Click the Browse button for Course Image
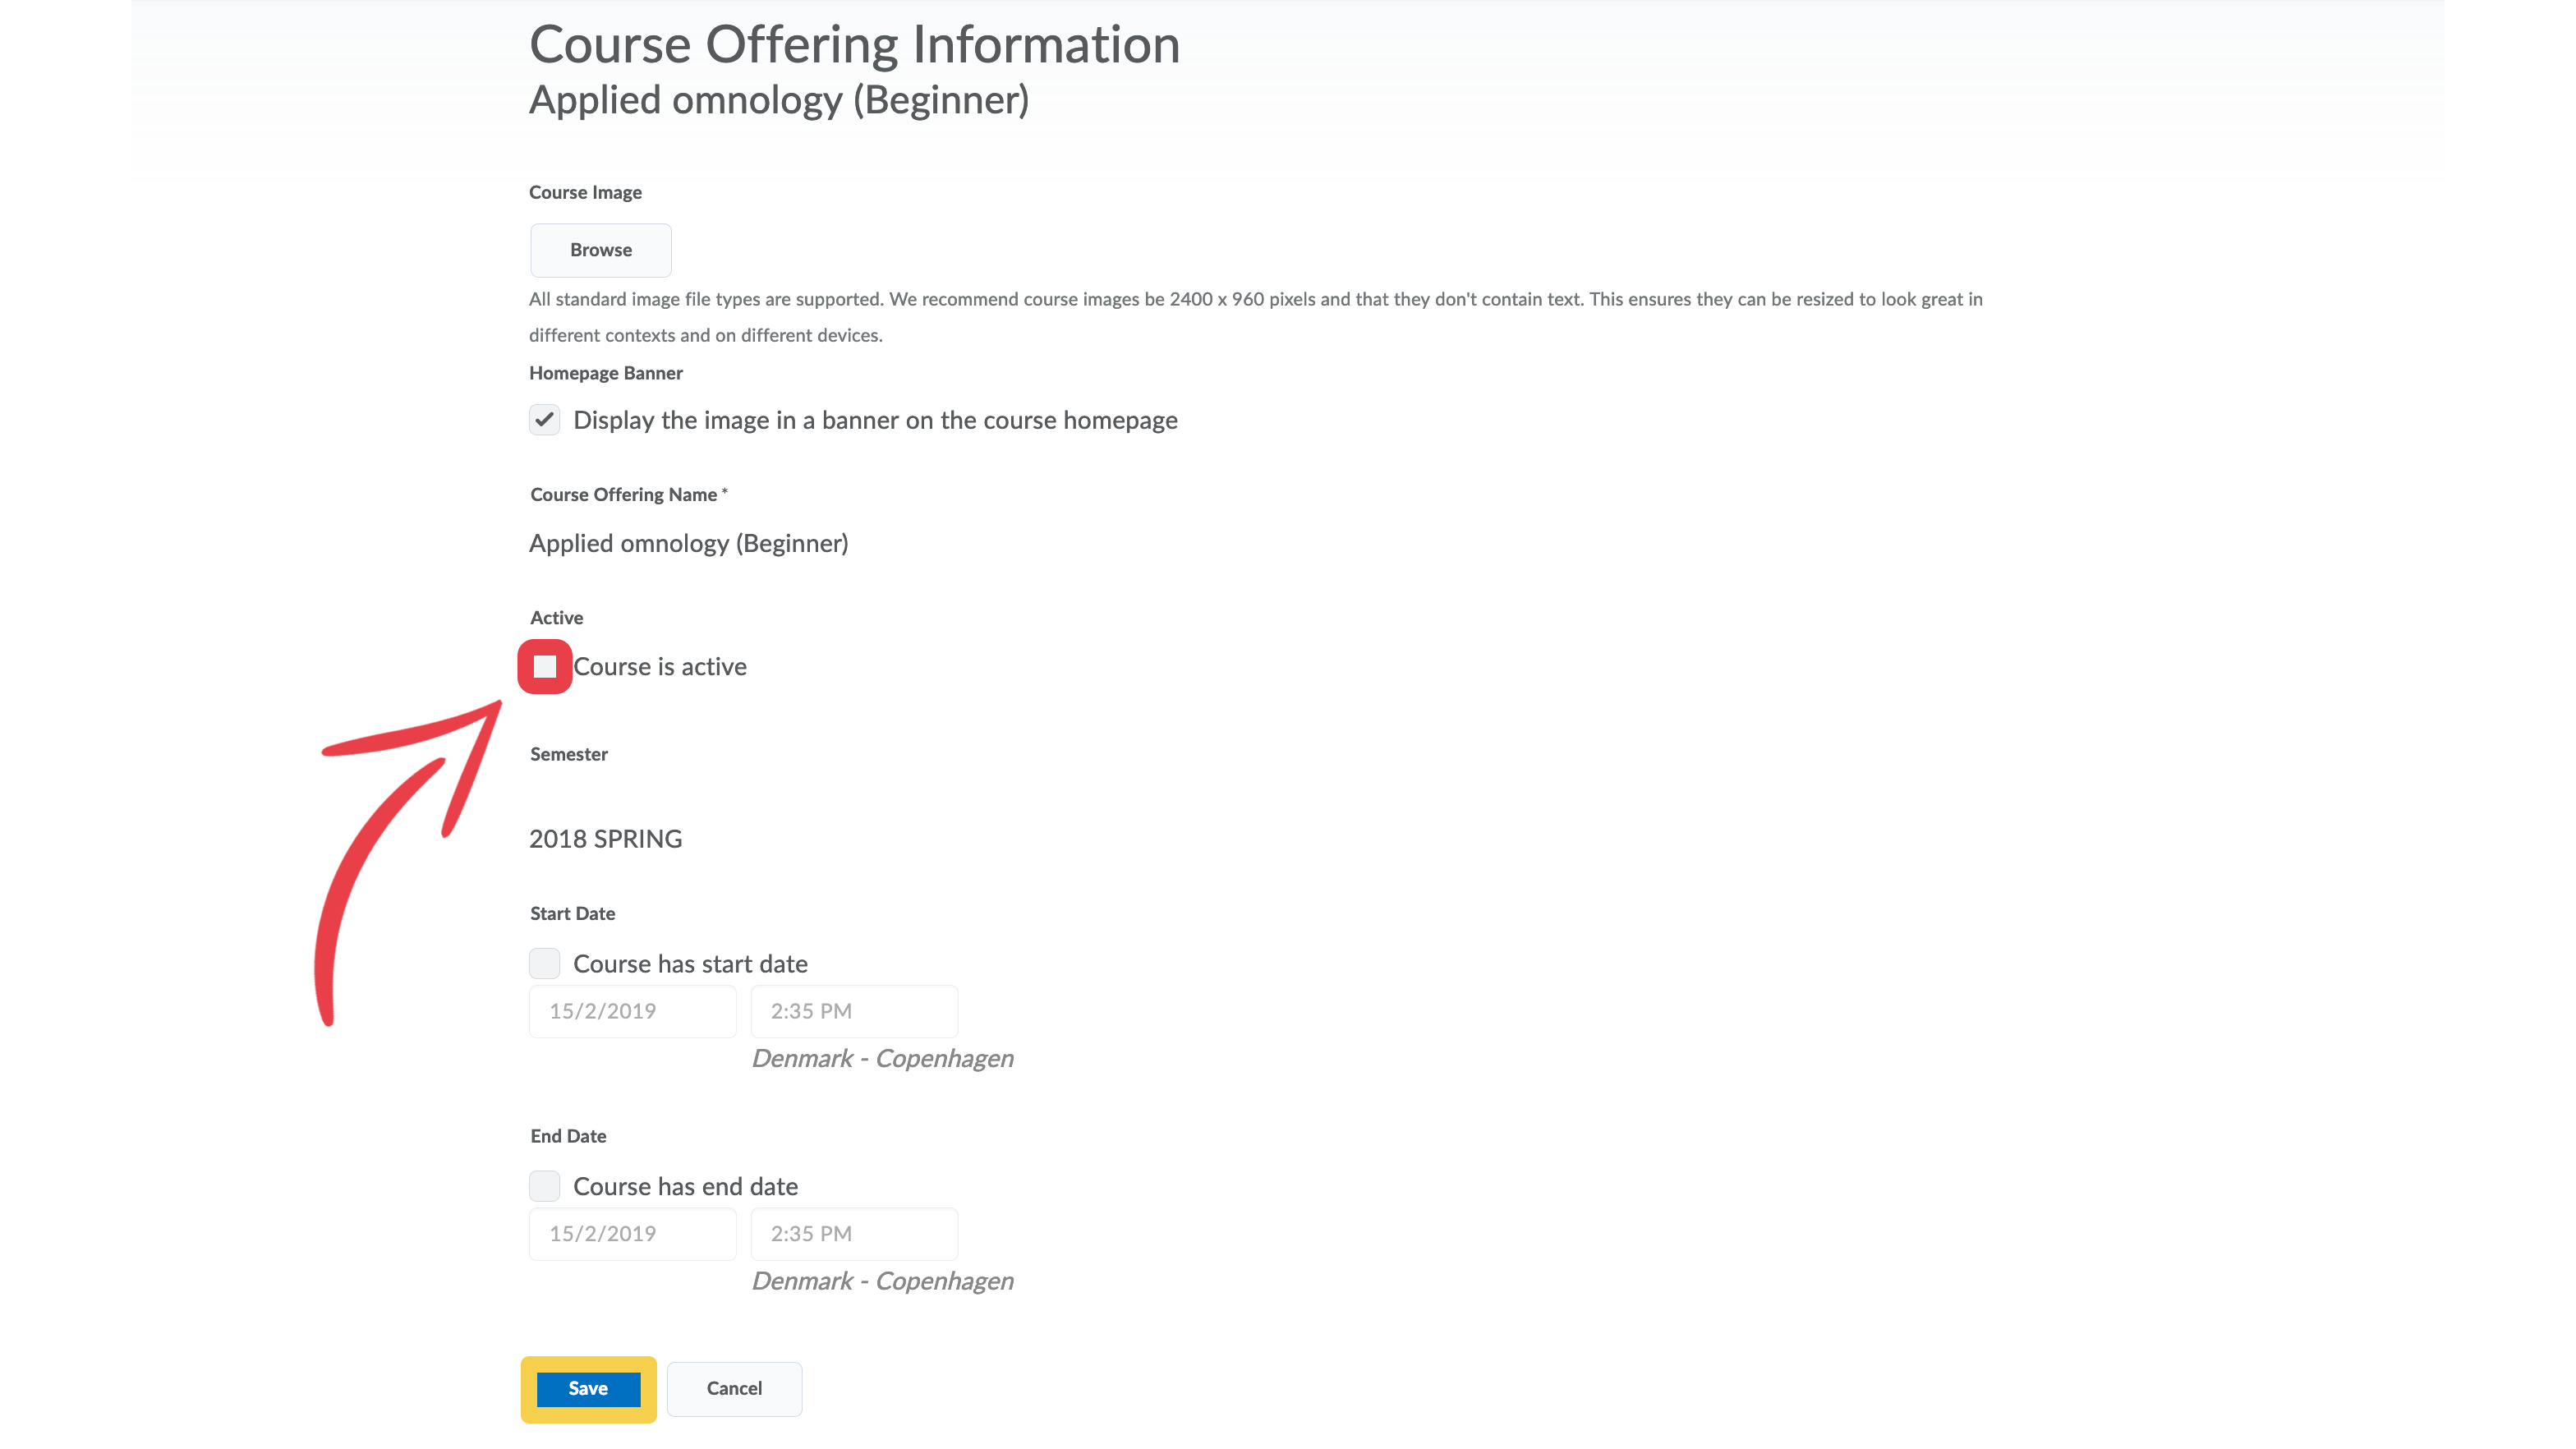 tap(600, 250)
